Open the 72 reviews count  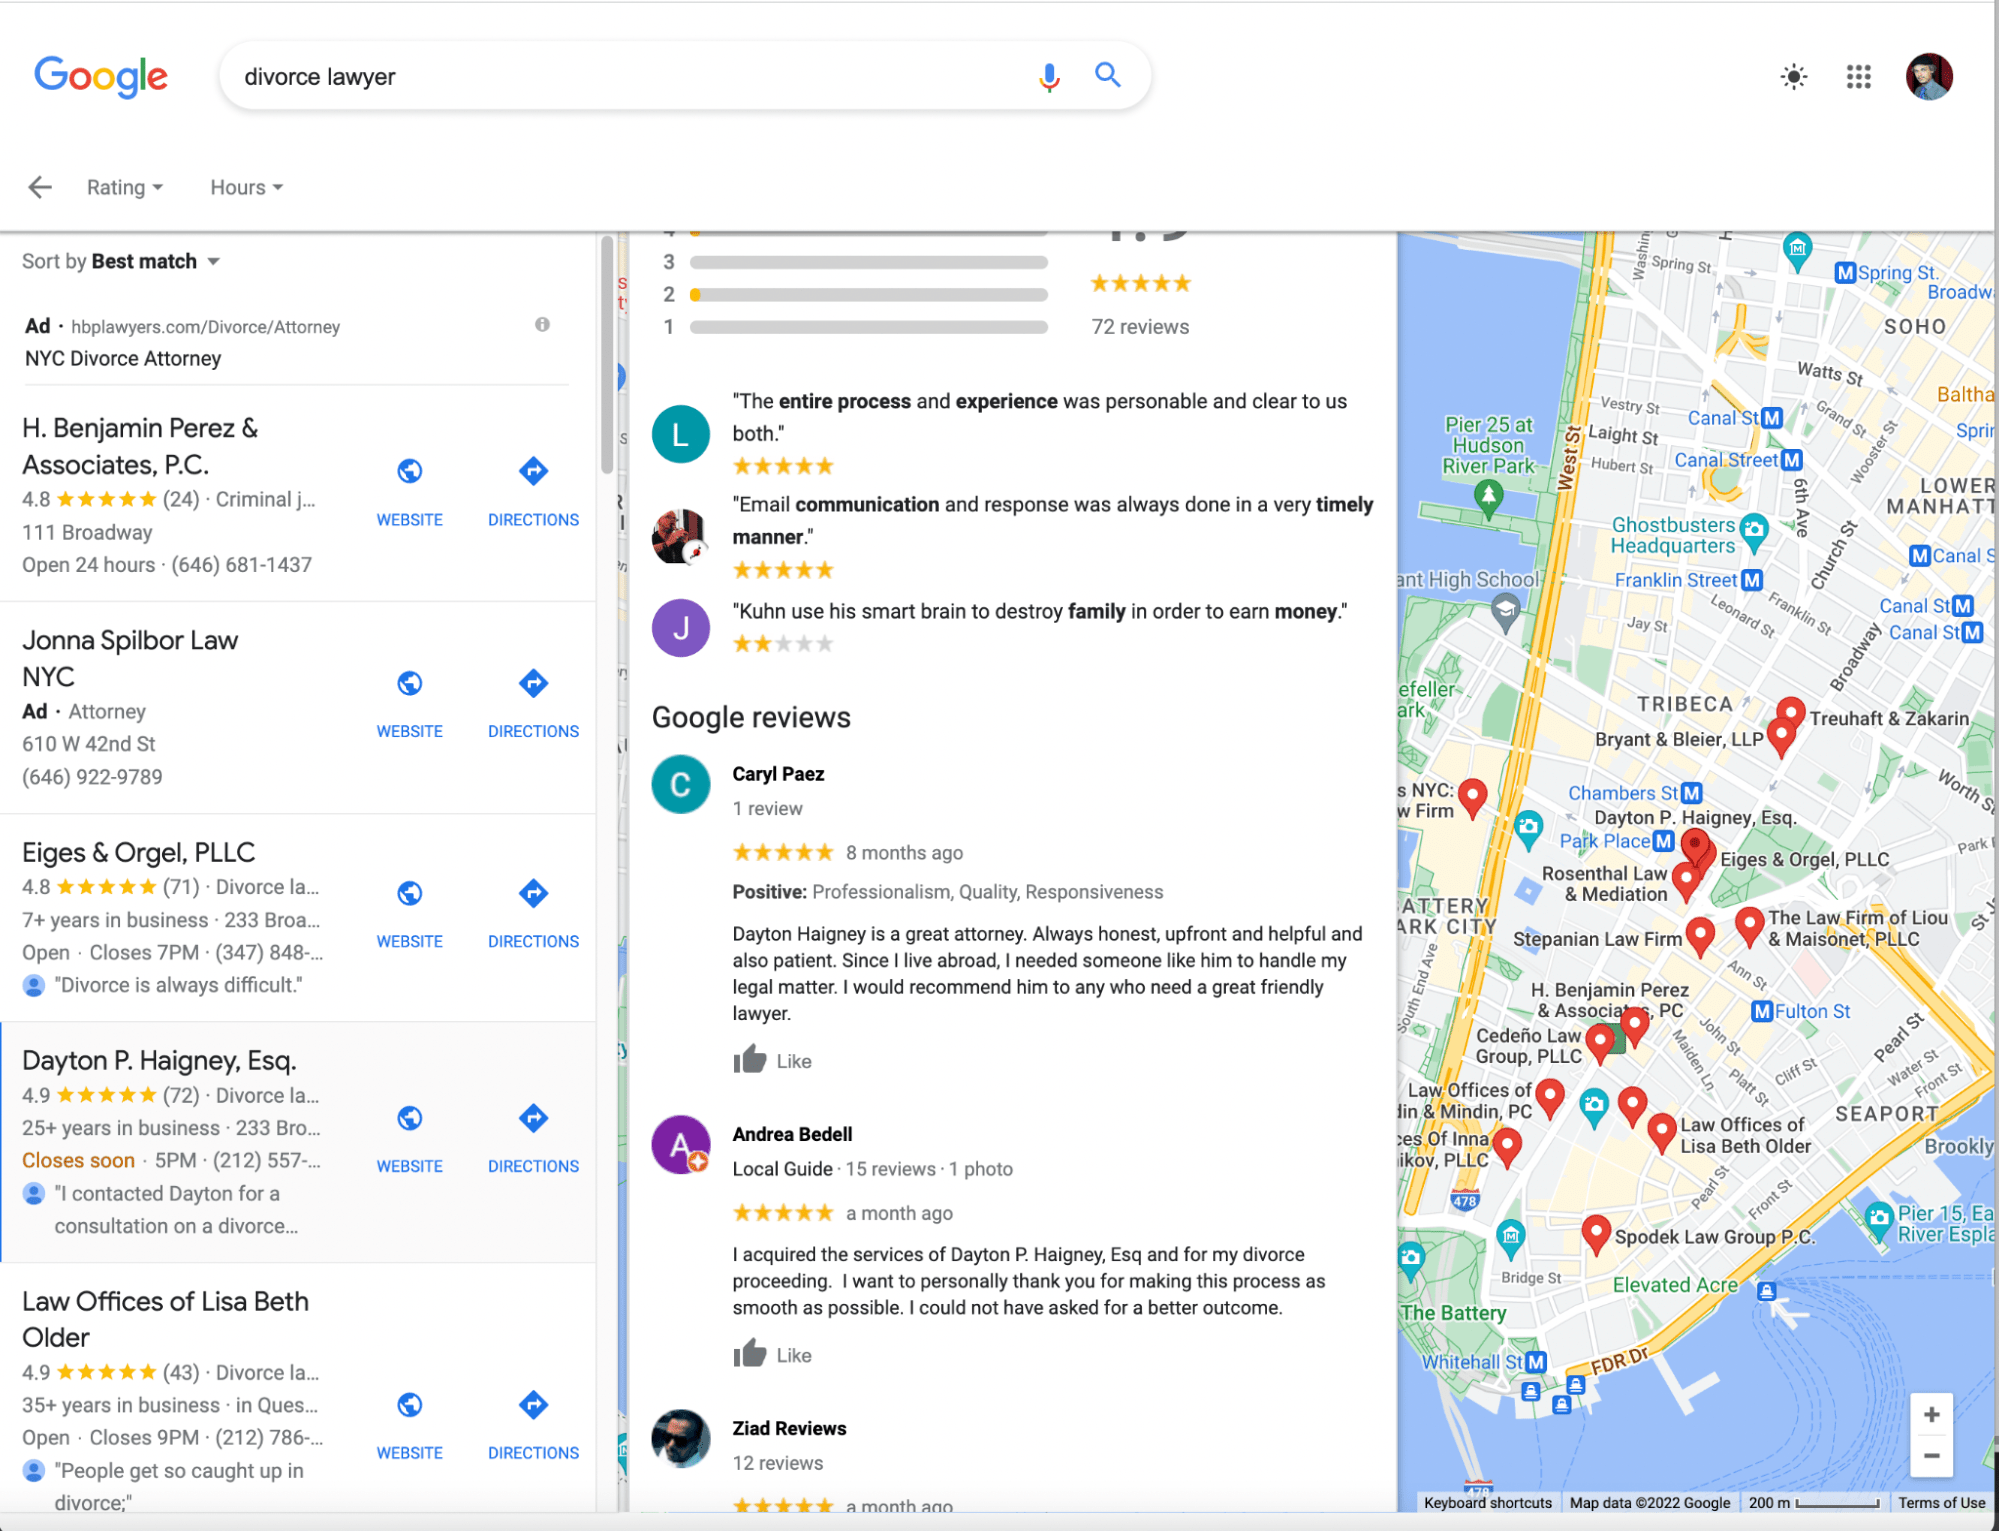click(x=1140, y=327)
